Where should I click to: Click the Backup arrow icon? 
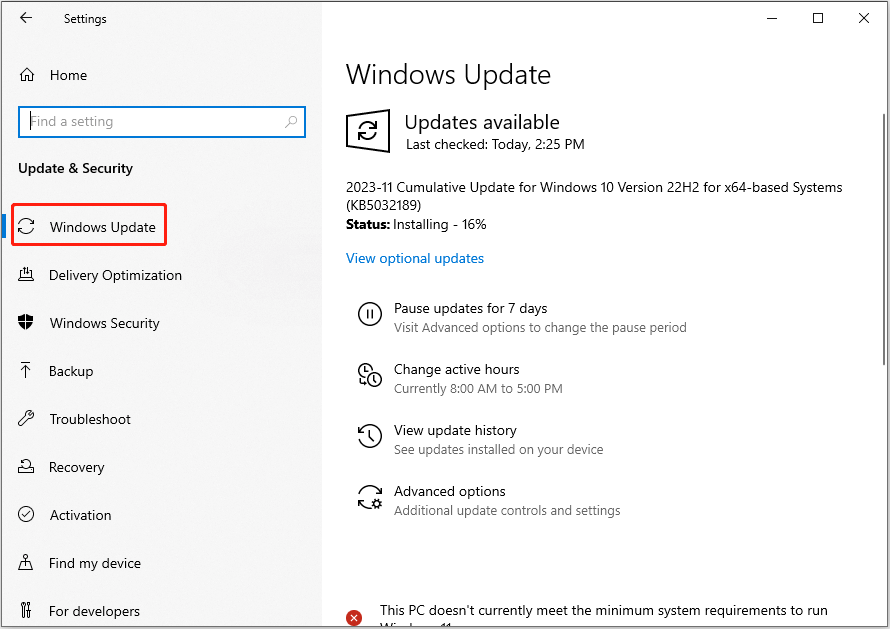point(26,371)
